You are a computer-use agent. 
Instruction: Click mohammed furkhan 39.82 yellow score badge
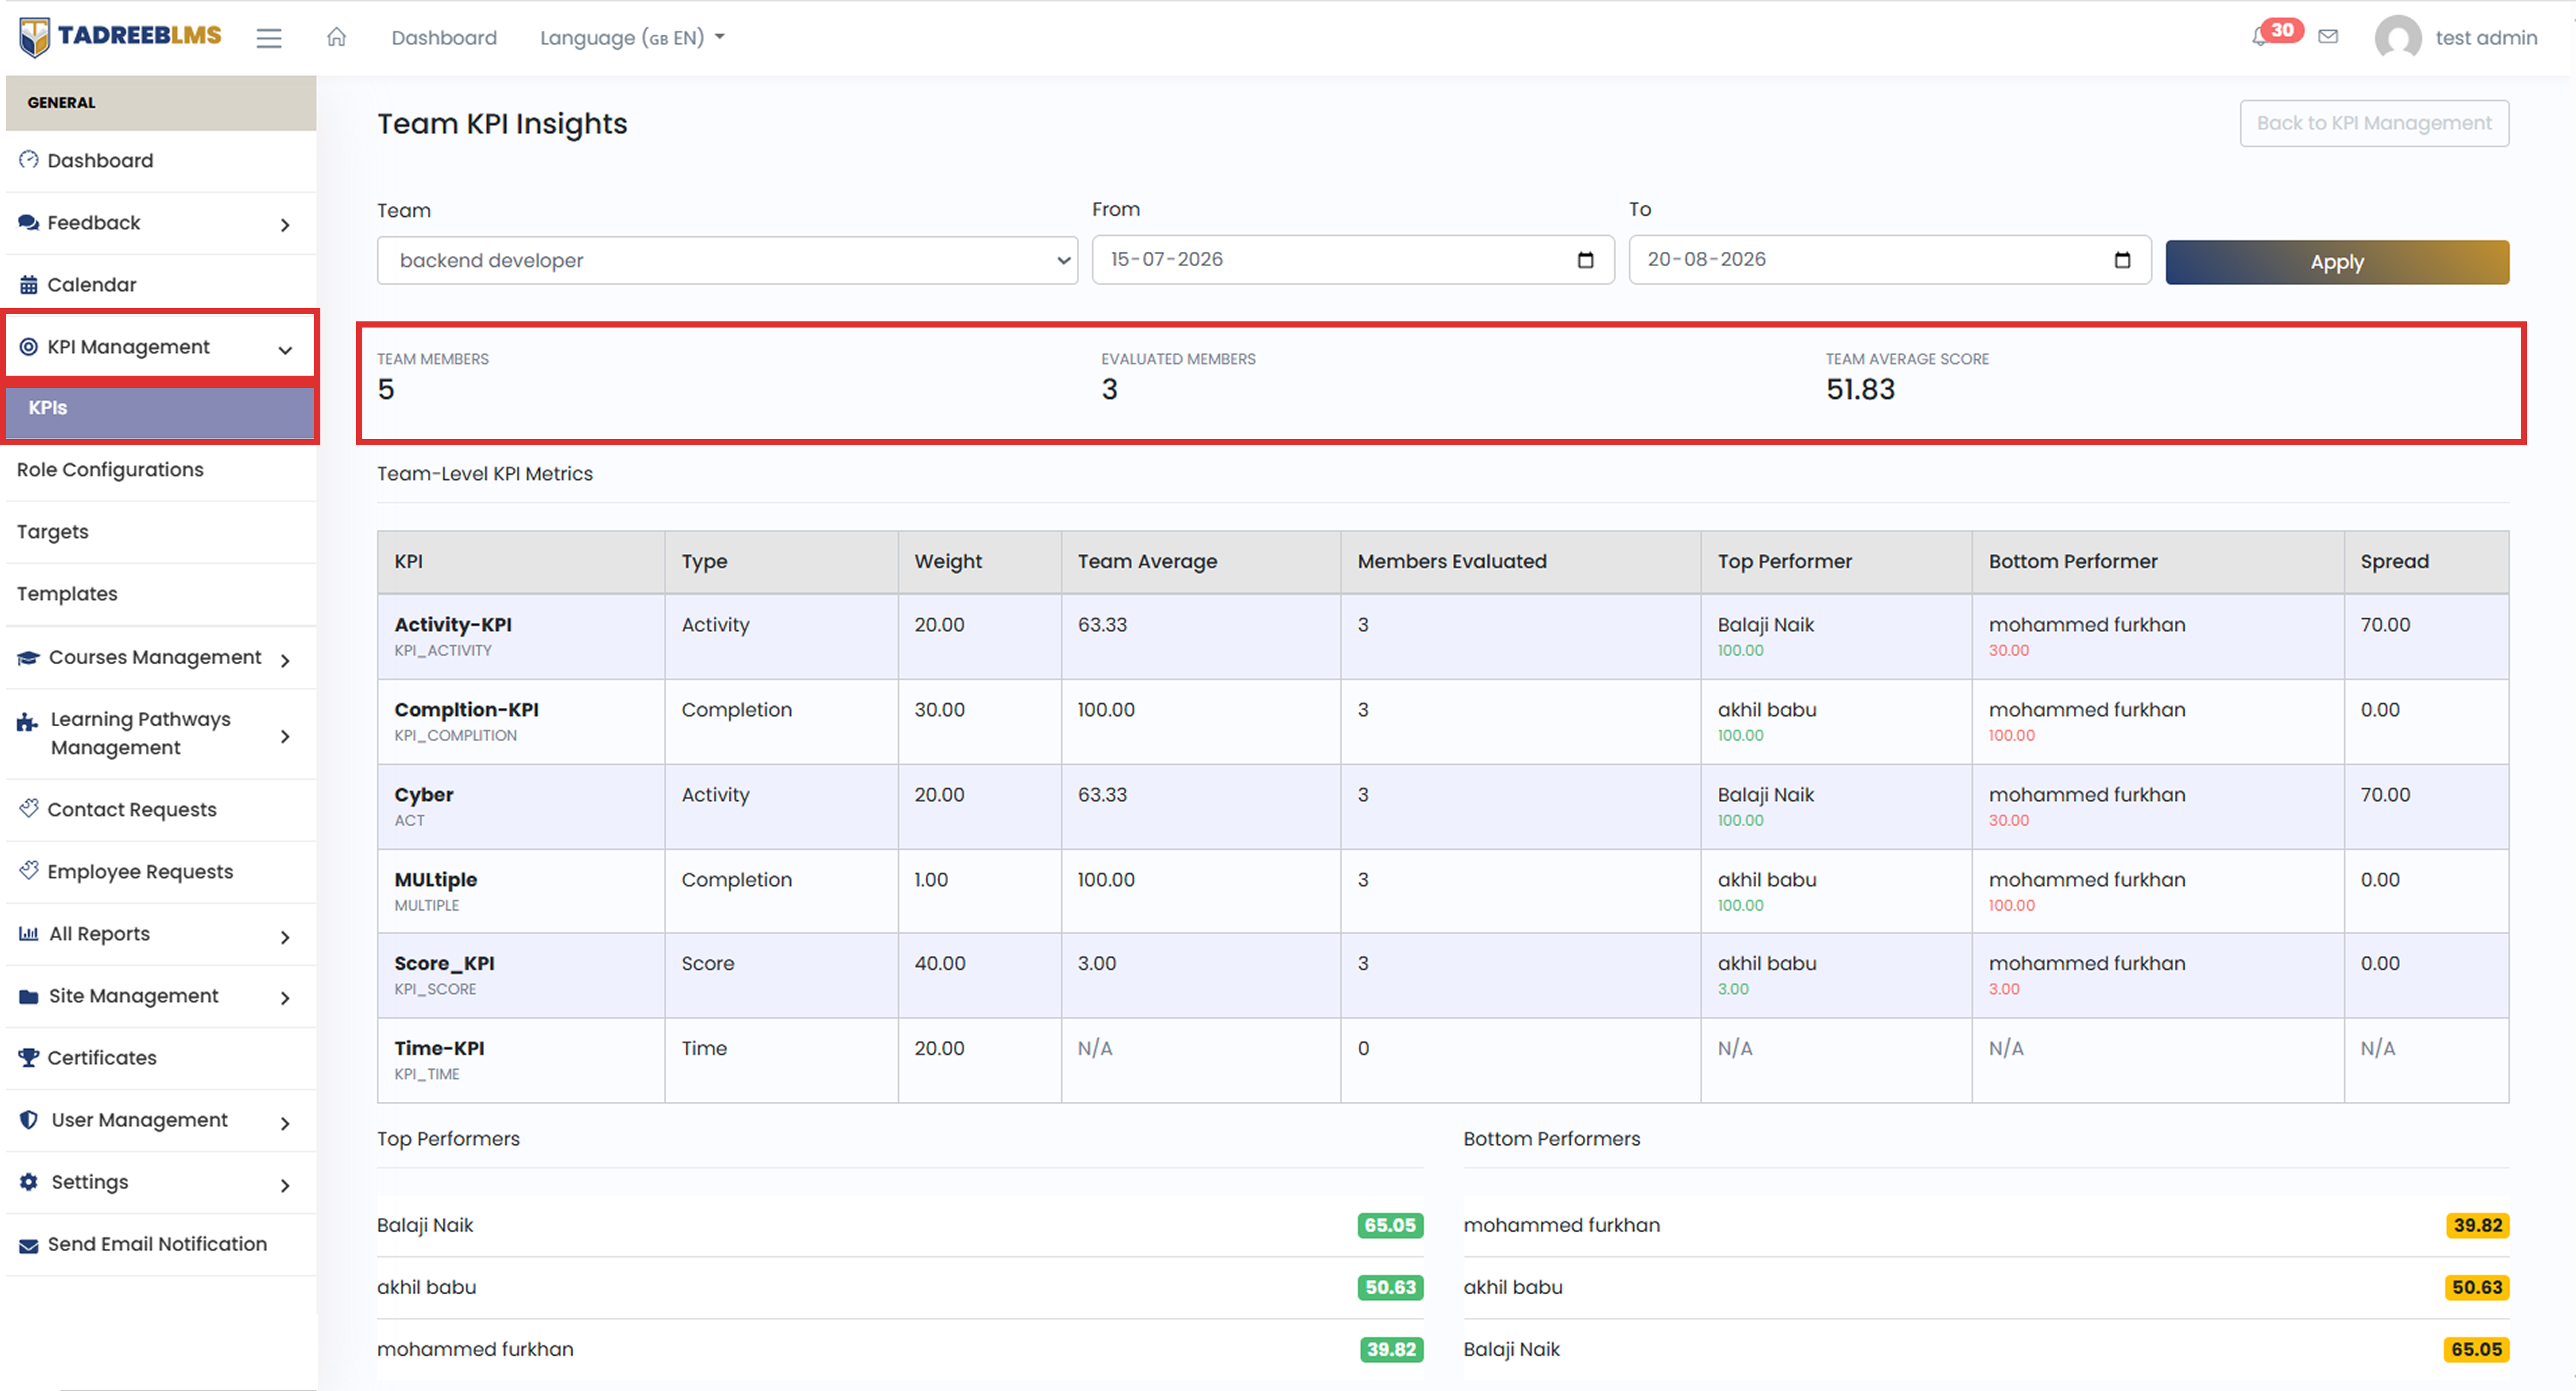click(x=2477, y=1225)
